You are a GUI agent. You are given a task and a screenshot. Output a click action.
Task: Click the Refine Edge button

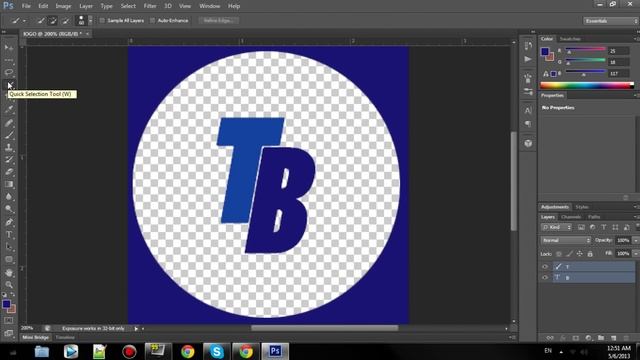click(x=218, y=20)
